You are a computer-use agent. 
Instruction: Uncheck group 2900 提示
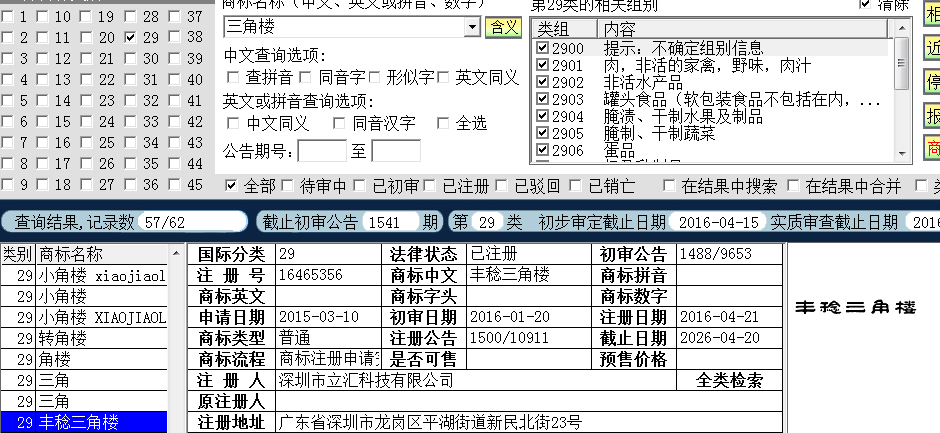pos(543,47)
